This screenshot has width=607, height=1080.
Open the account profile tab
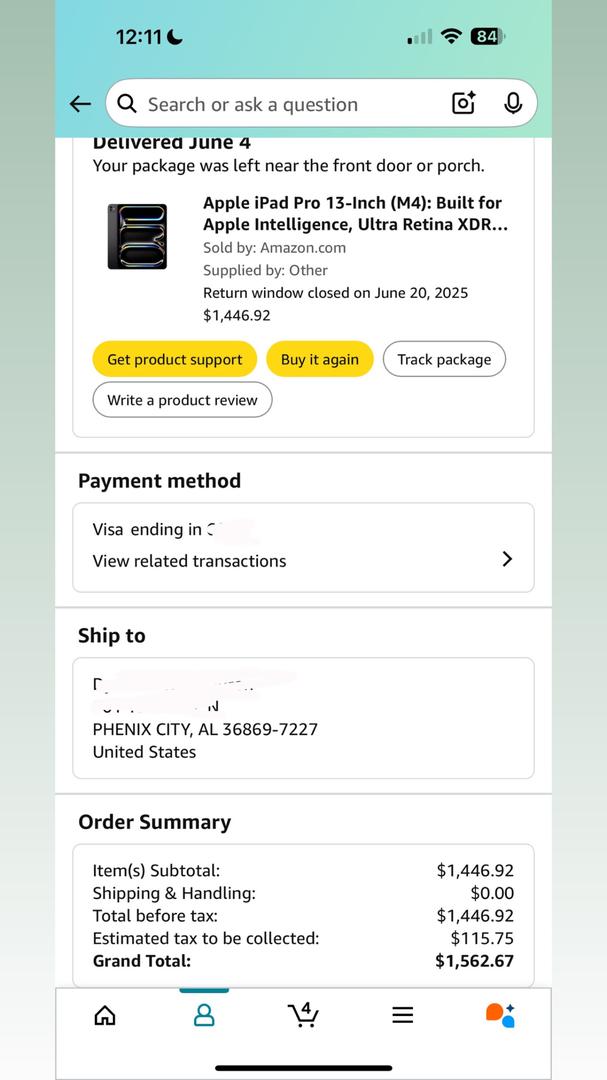(x=204, y=1015)
